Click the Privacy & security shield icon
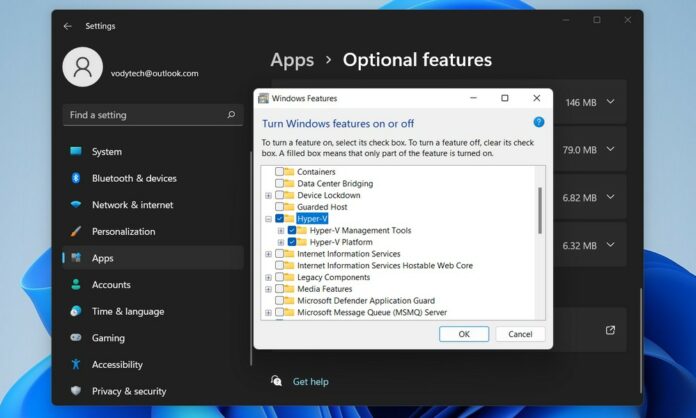The width and height of the screenshot is (696, 418). [x=76, y=391]
